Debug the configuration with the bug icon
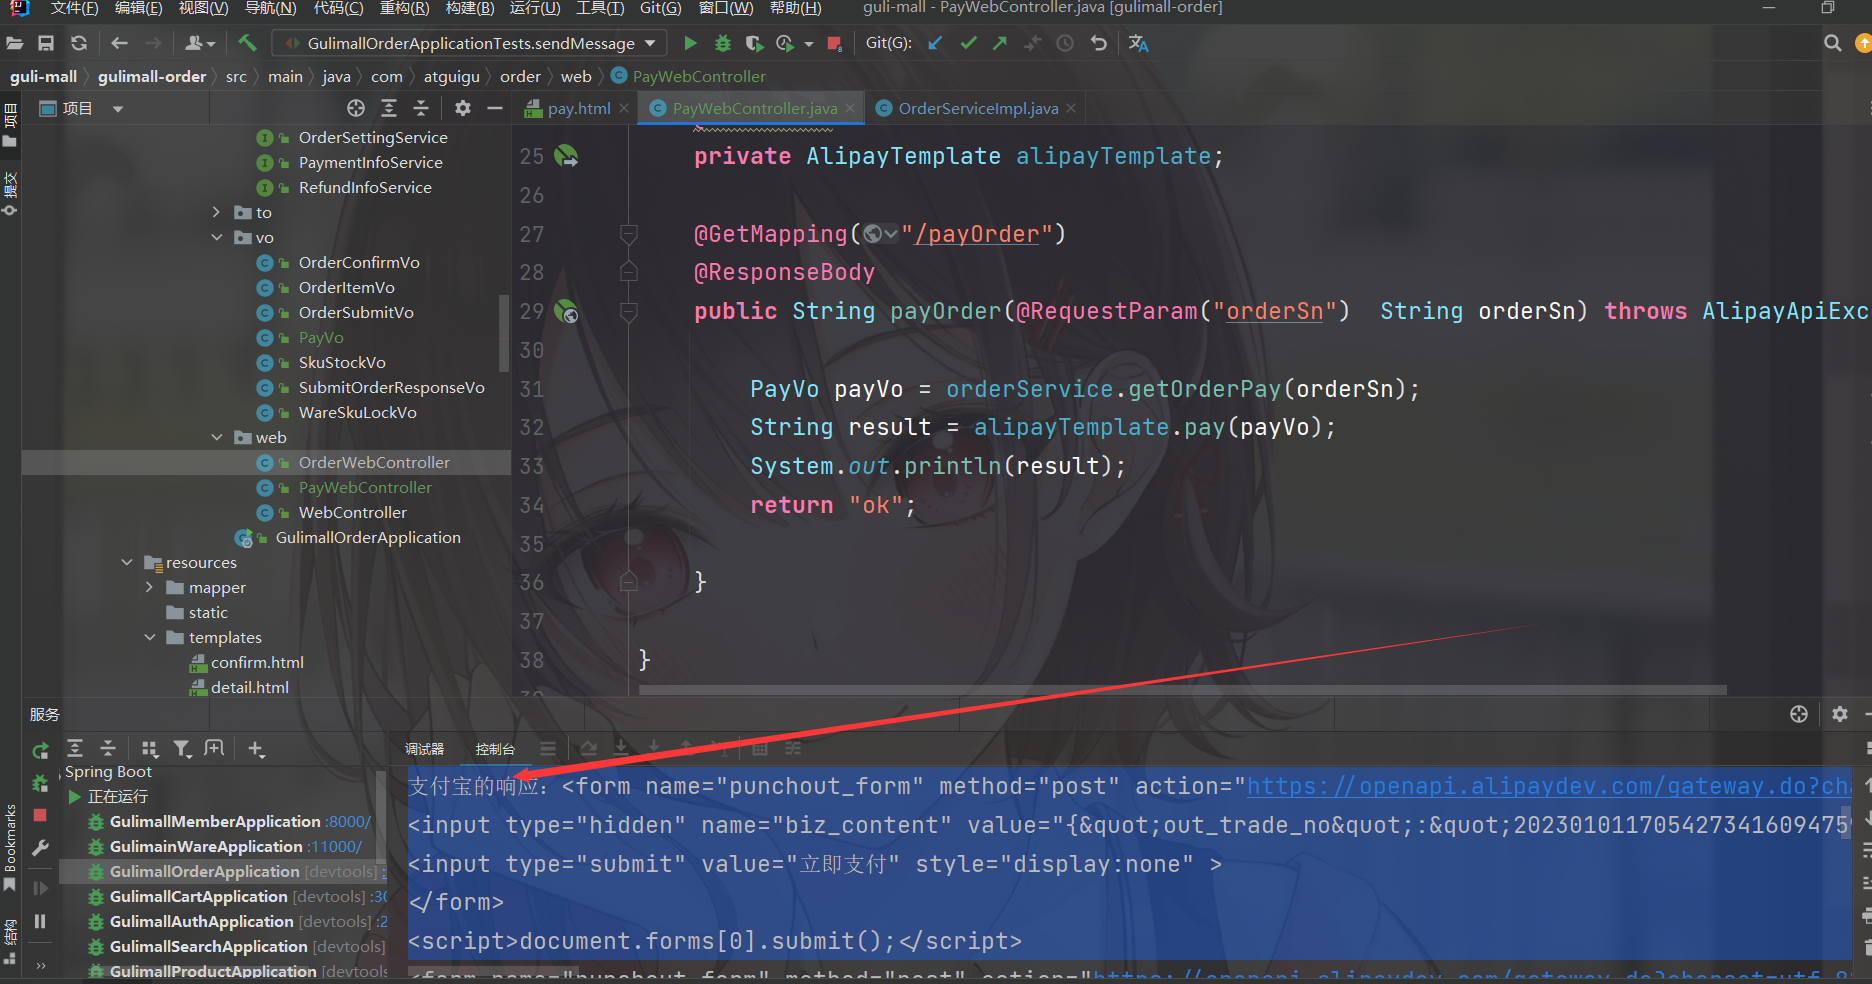This screenshot has height=984, width=1872. coord(722,43)
